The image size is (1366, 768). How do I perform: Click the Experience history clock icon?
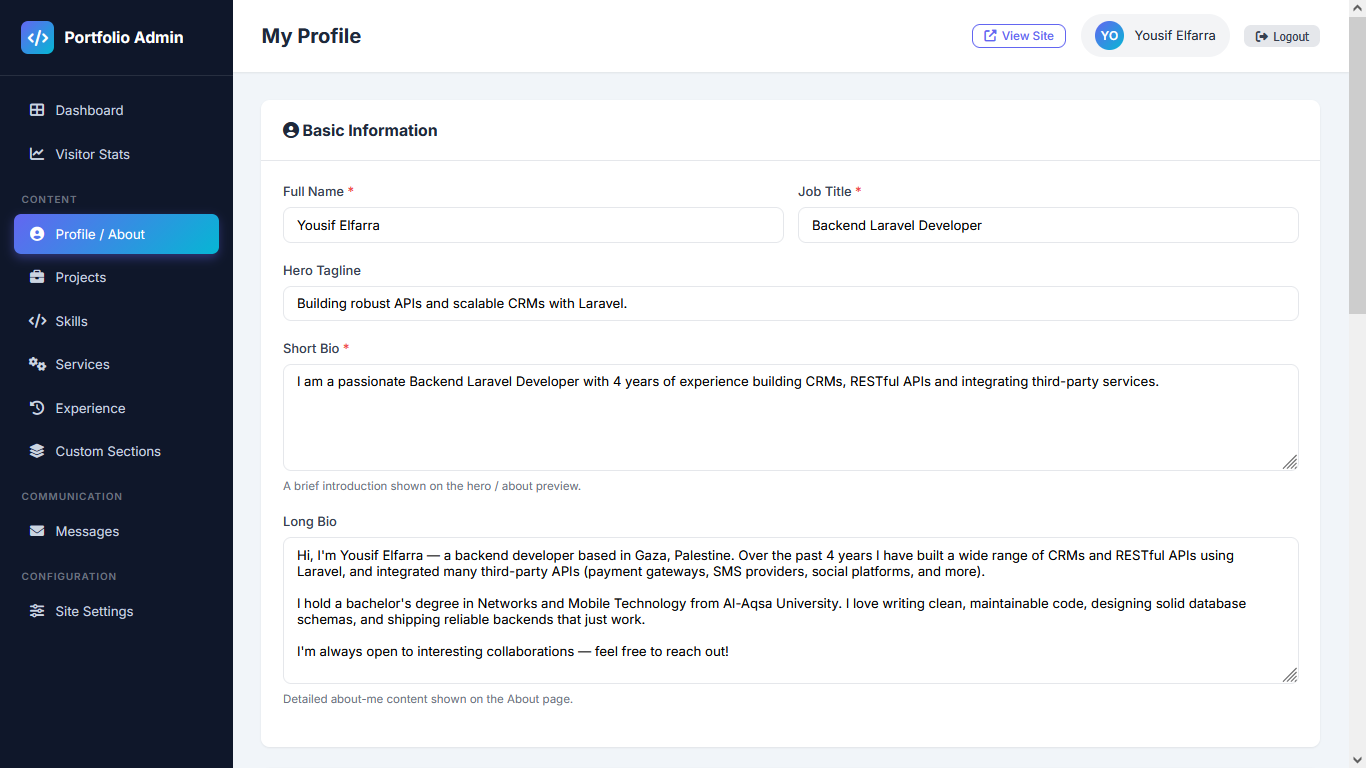point(37,408)
